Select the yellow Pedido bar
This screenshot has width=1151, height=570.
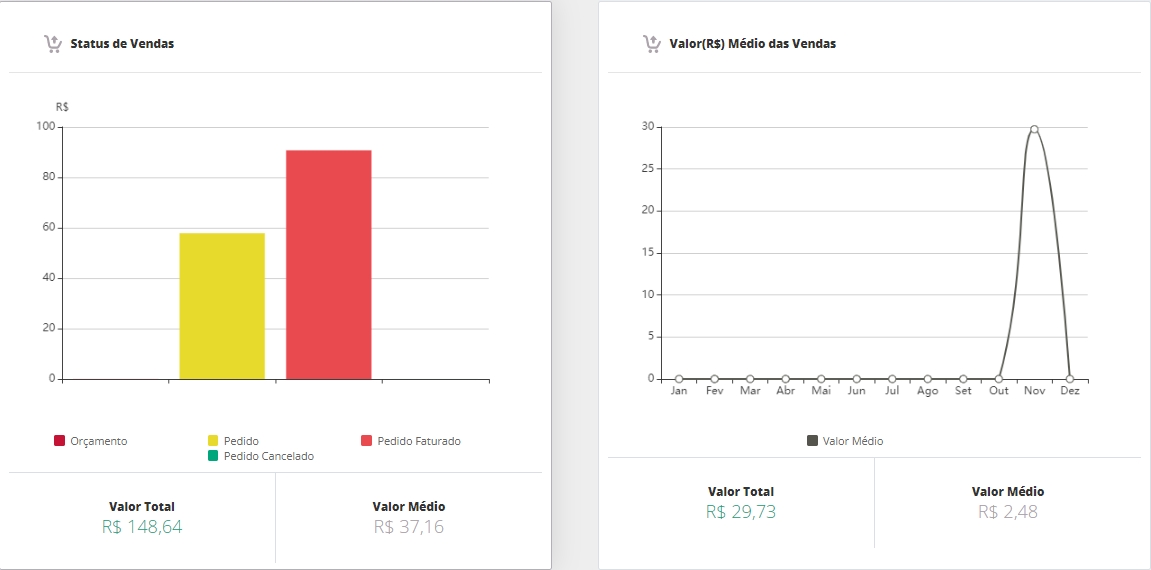pyautogui.click(x=222, y=306)
